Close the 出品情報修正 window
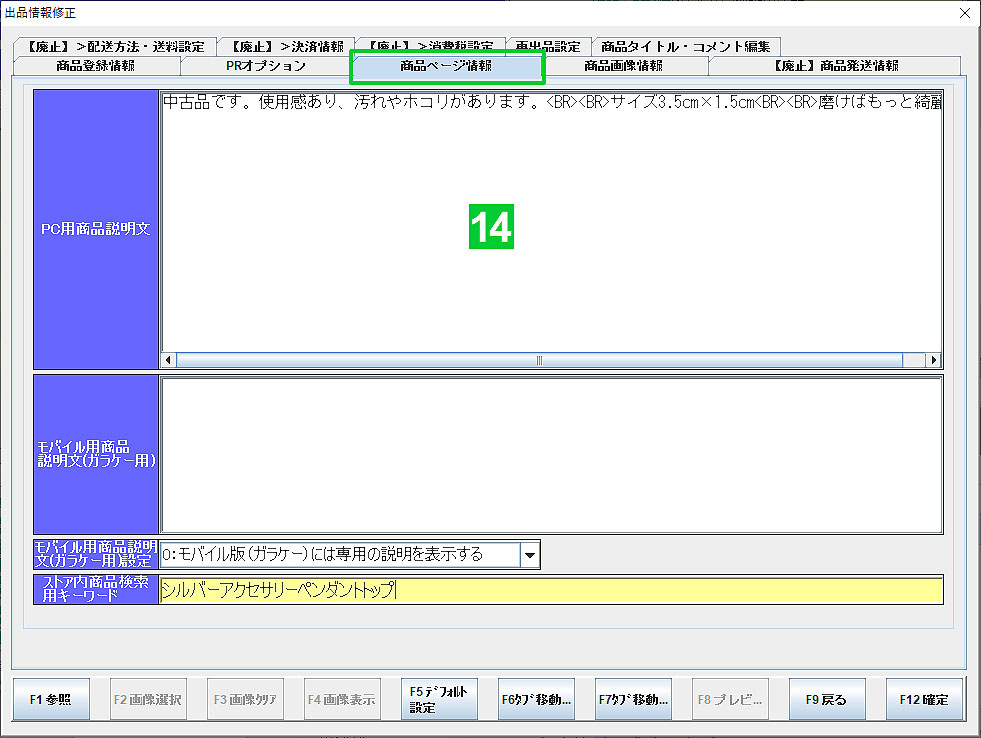981x738 pixels. click(x=964, y=13)
